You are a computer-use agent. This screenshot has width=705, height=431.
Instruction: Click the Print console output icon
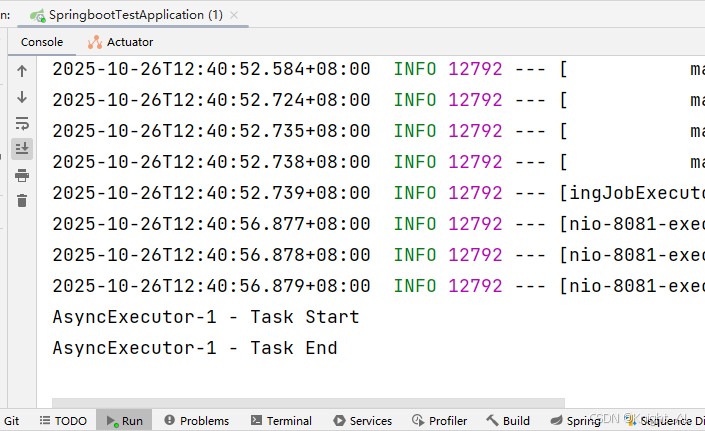(x=21, y=175)
